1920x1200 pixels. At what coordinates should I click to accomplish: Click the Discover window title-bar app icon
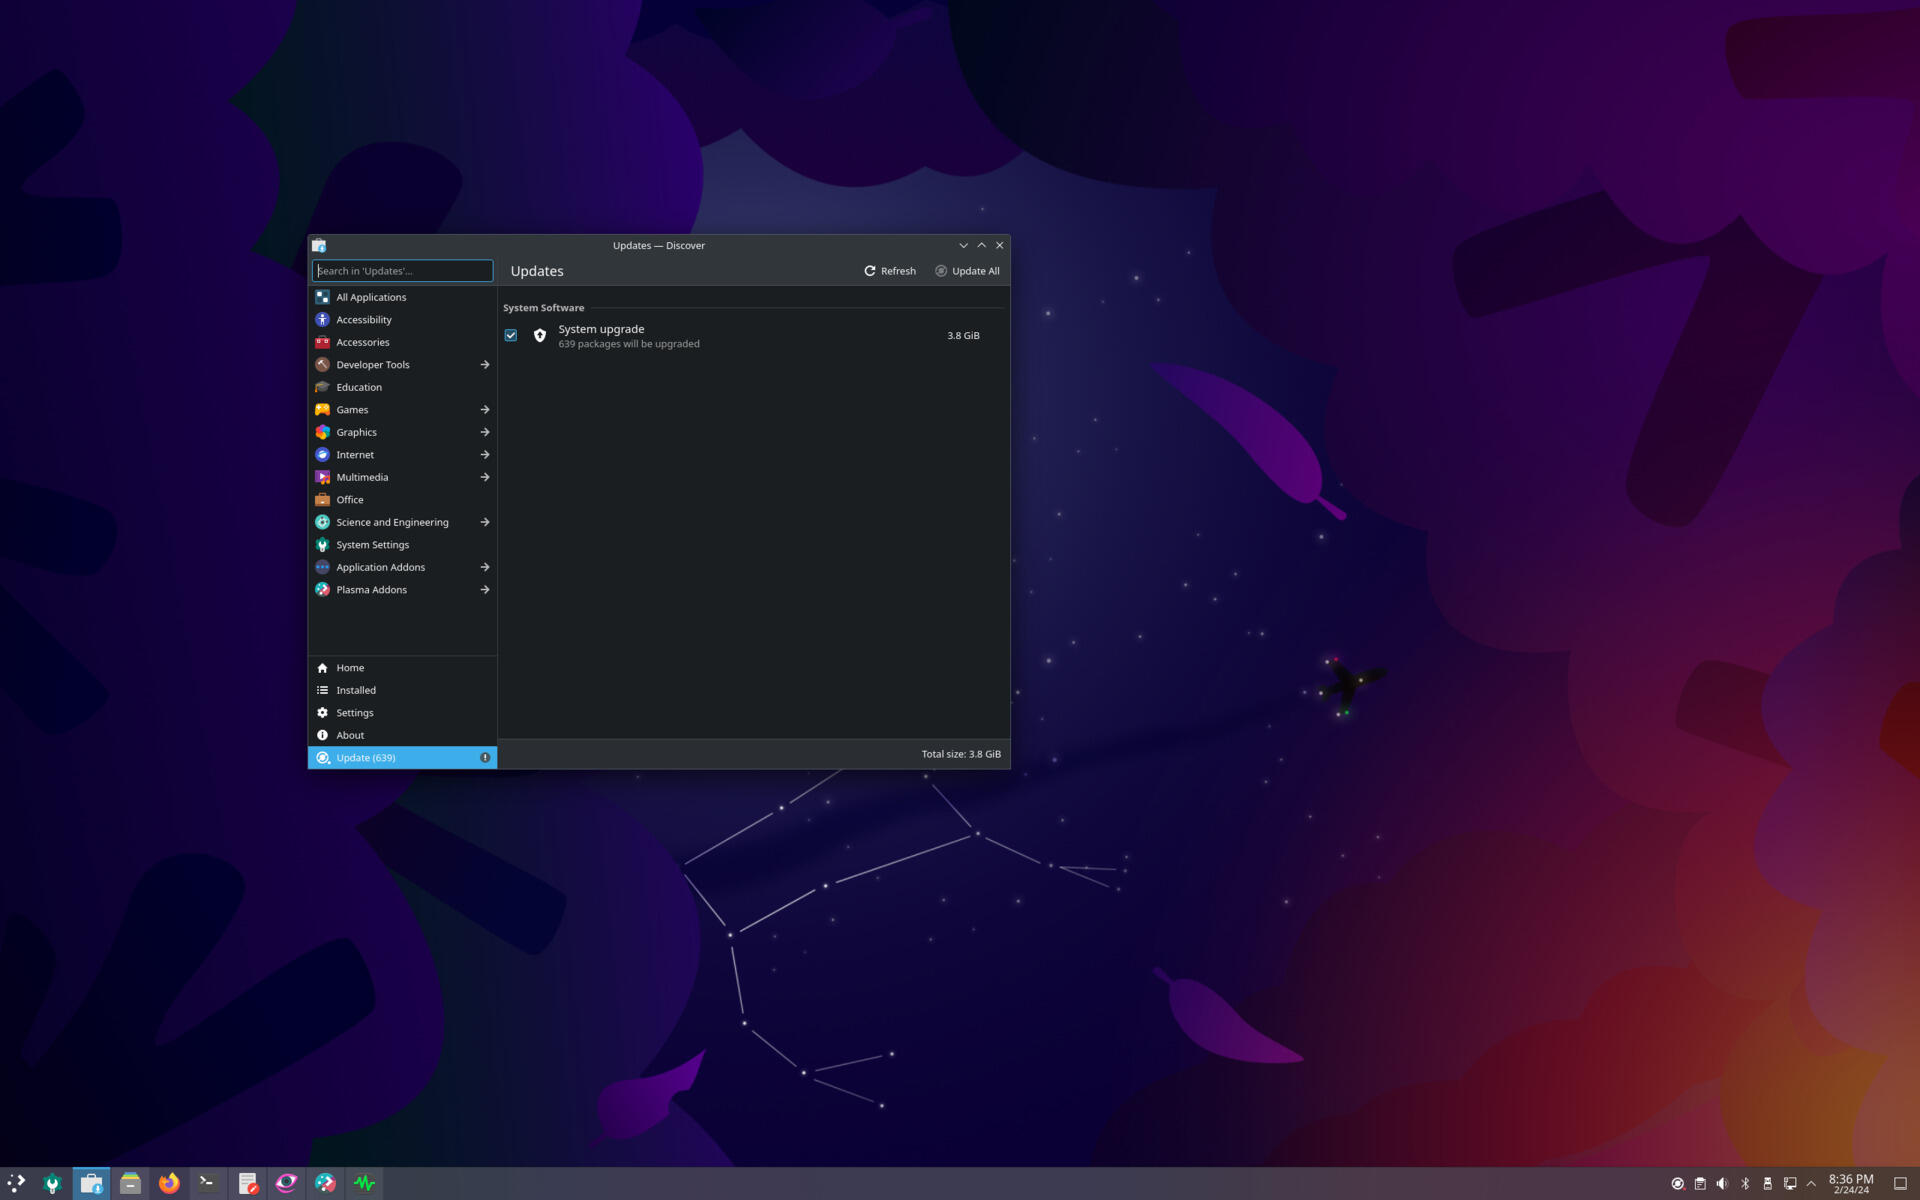pyautogui.click(x=319, y=245)
